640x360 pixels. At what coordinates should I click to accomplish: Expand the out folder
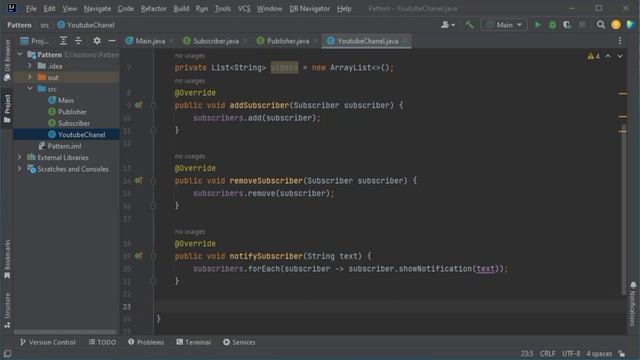30,77
